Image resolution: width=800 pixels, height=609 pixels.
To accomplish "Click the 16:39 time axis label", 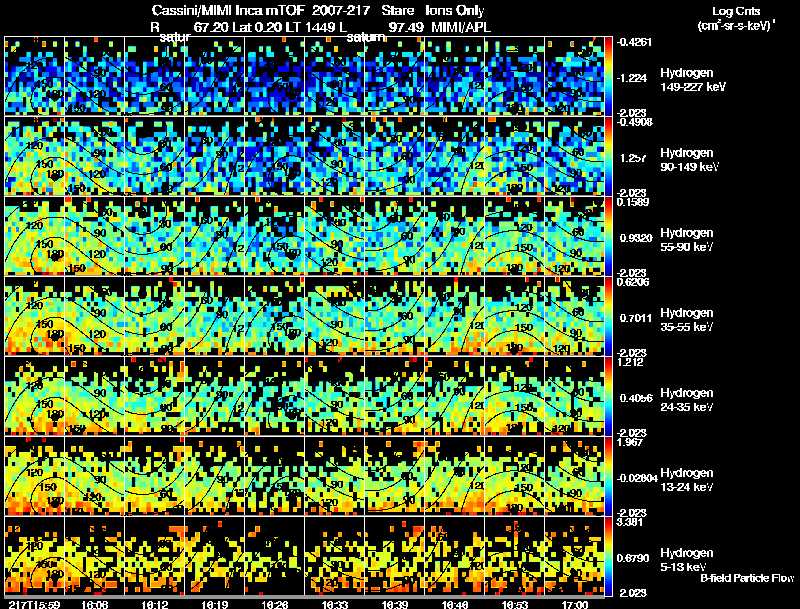I will tap(395, 604).
